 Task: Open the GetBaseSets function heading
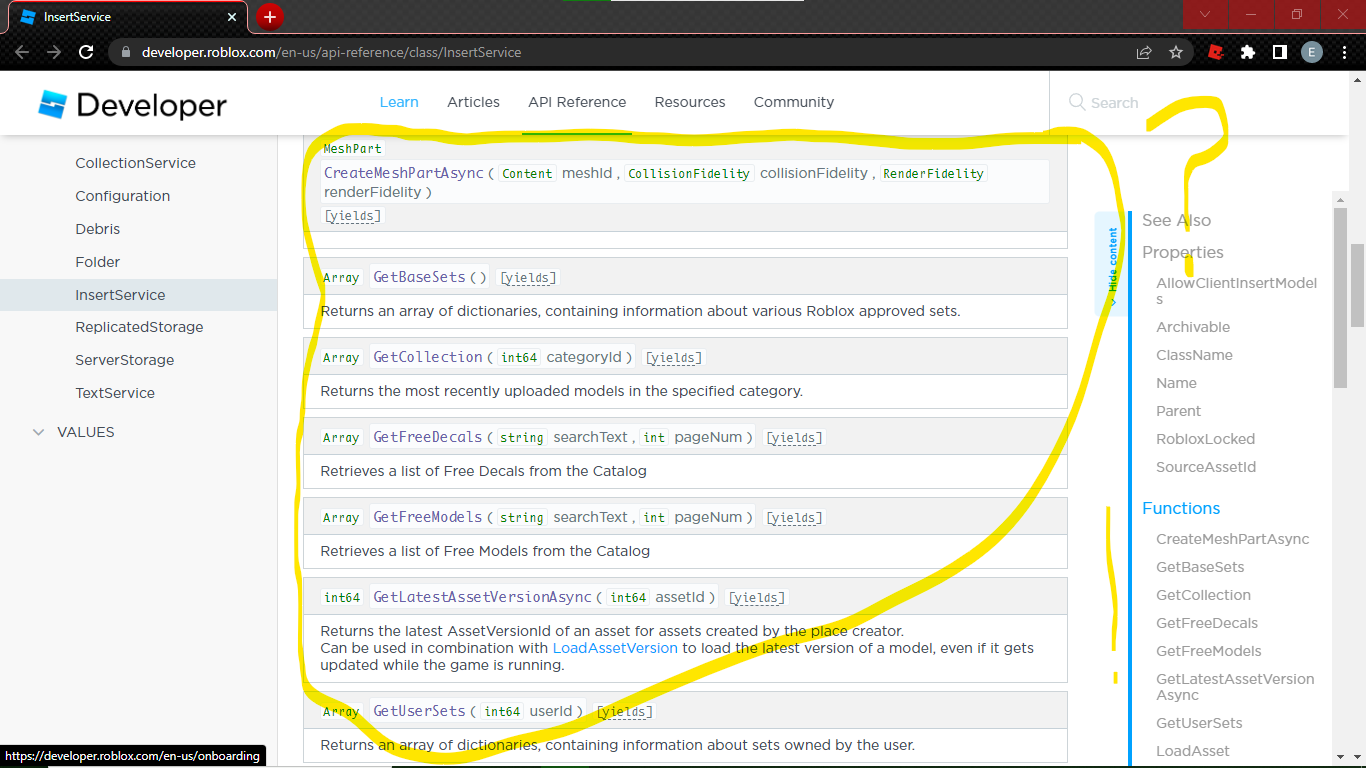point(419,277)
